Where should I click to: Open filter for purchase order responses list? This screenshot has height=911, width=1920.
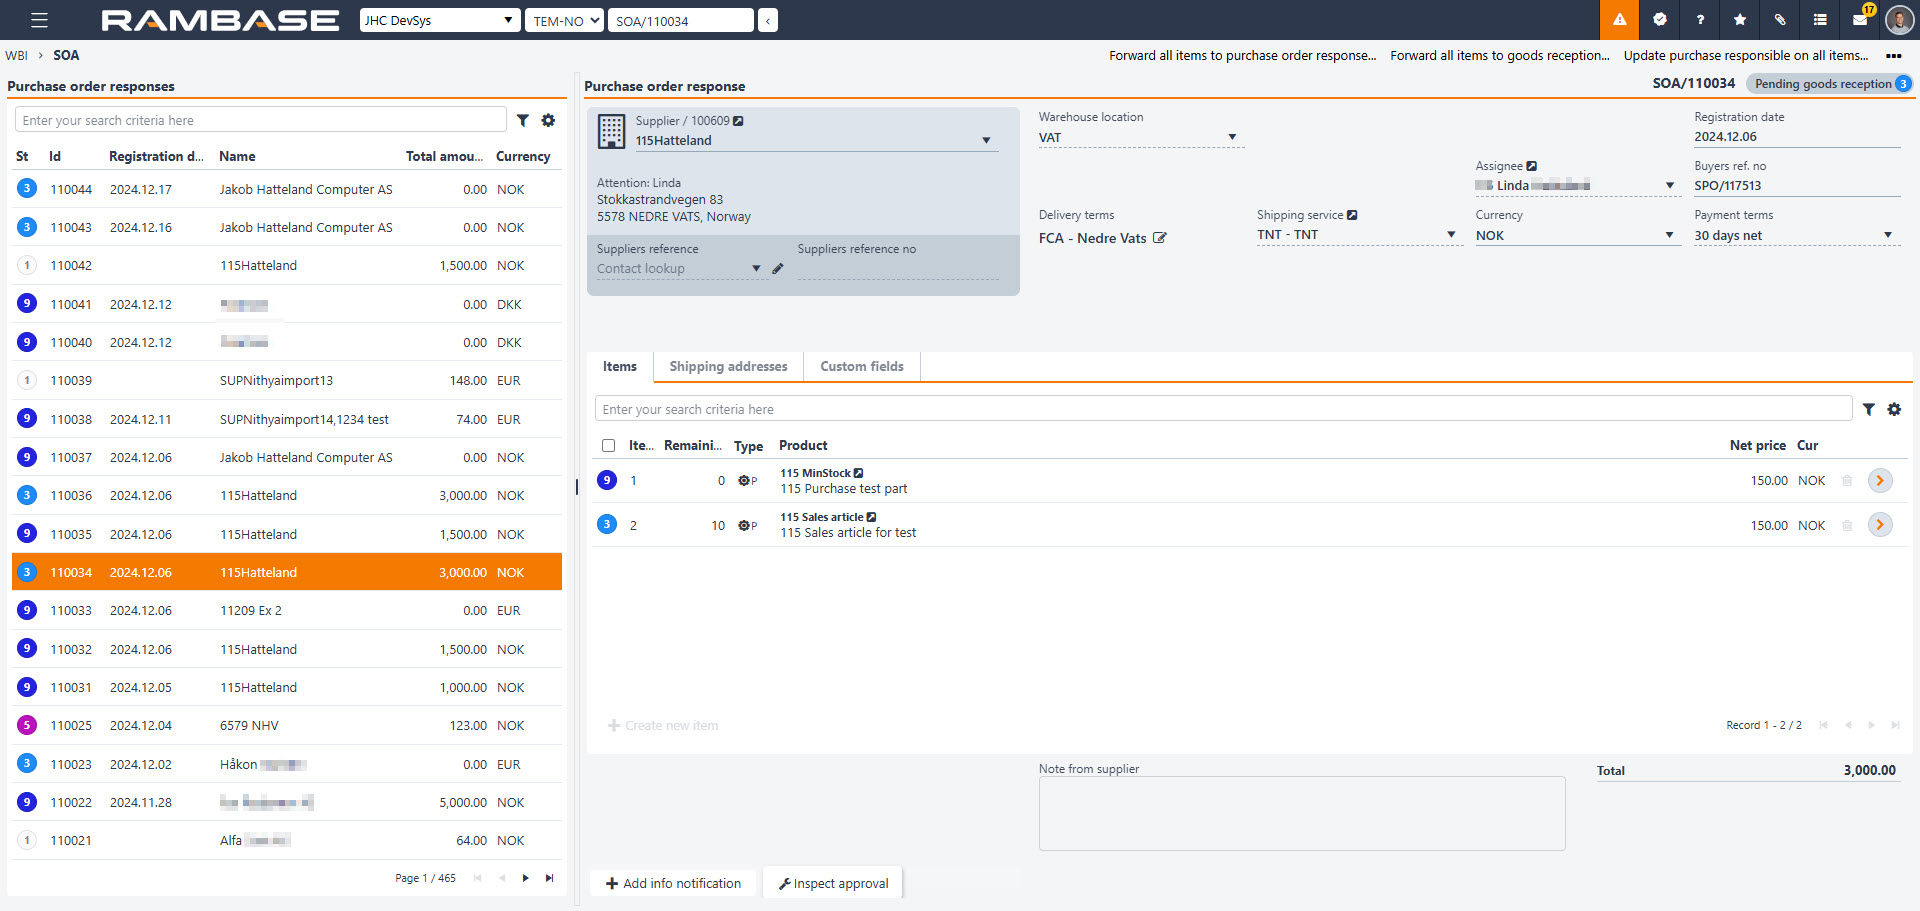coord(523,120)
